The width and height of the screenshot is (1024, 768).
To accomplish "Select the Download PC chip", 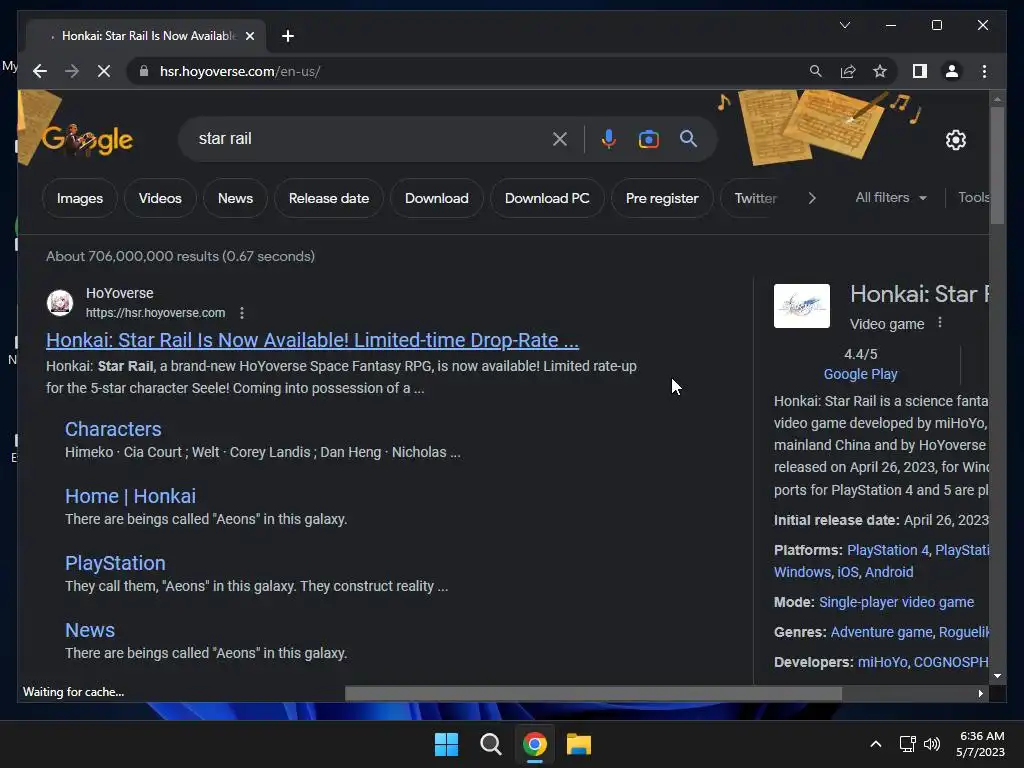I will [x=547, y=198].
